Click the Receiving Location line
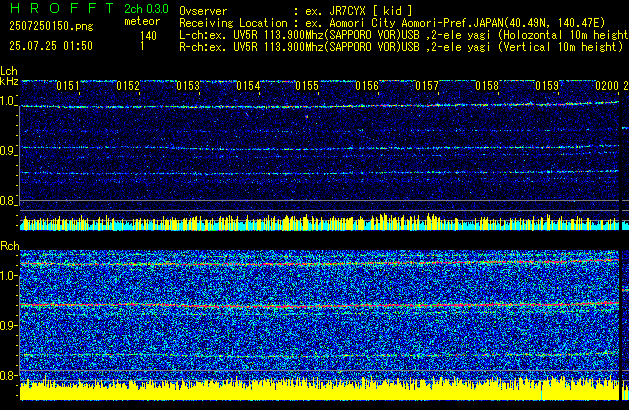Image resolution: width=629 pixels, height=410 pixels. click(x=392, y=23)
